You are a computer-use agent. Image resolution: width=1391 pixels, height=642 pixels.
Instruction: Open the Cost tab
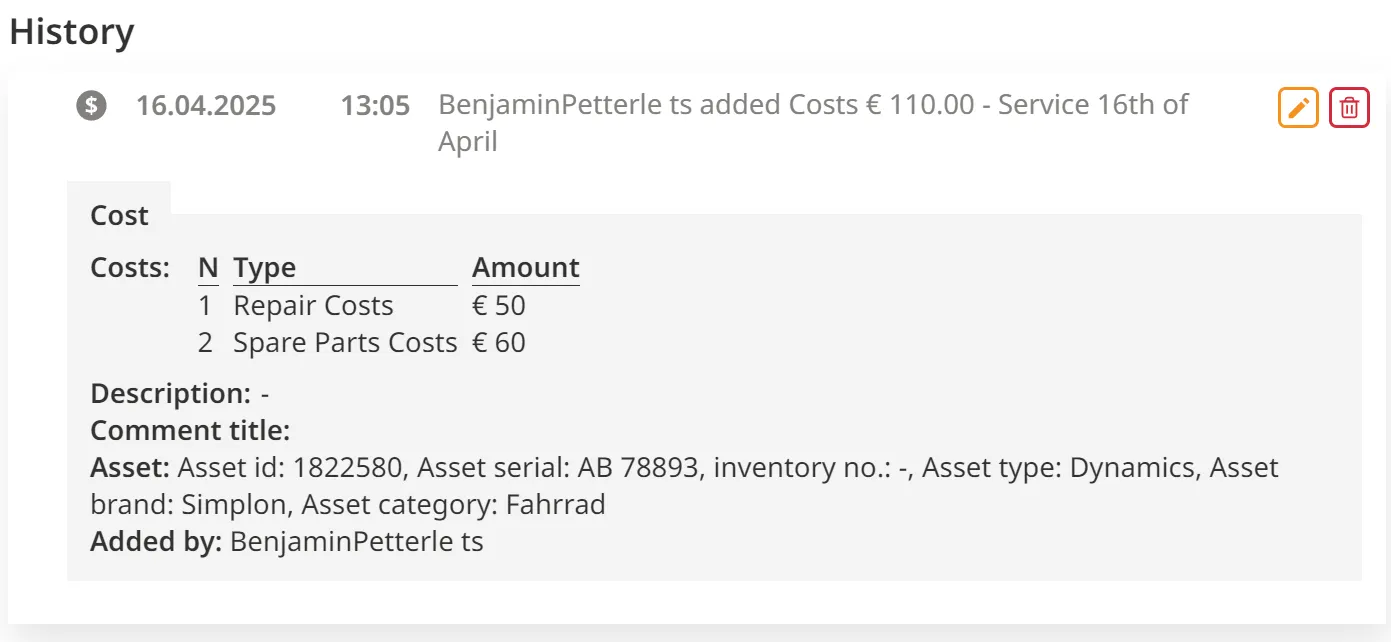[x=119, y=215]
